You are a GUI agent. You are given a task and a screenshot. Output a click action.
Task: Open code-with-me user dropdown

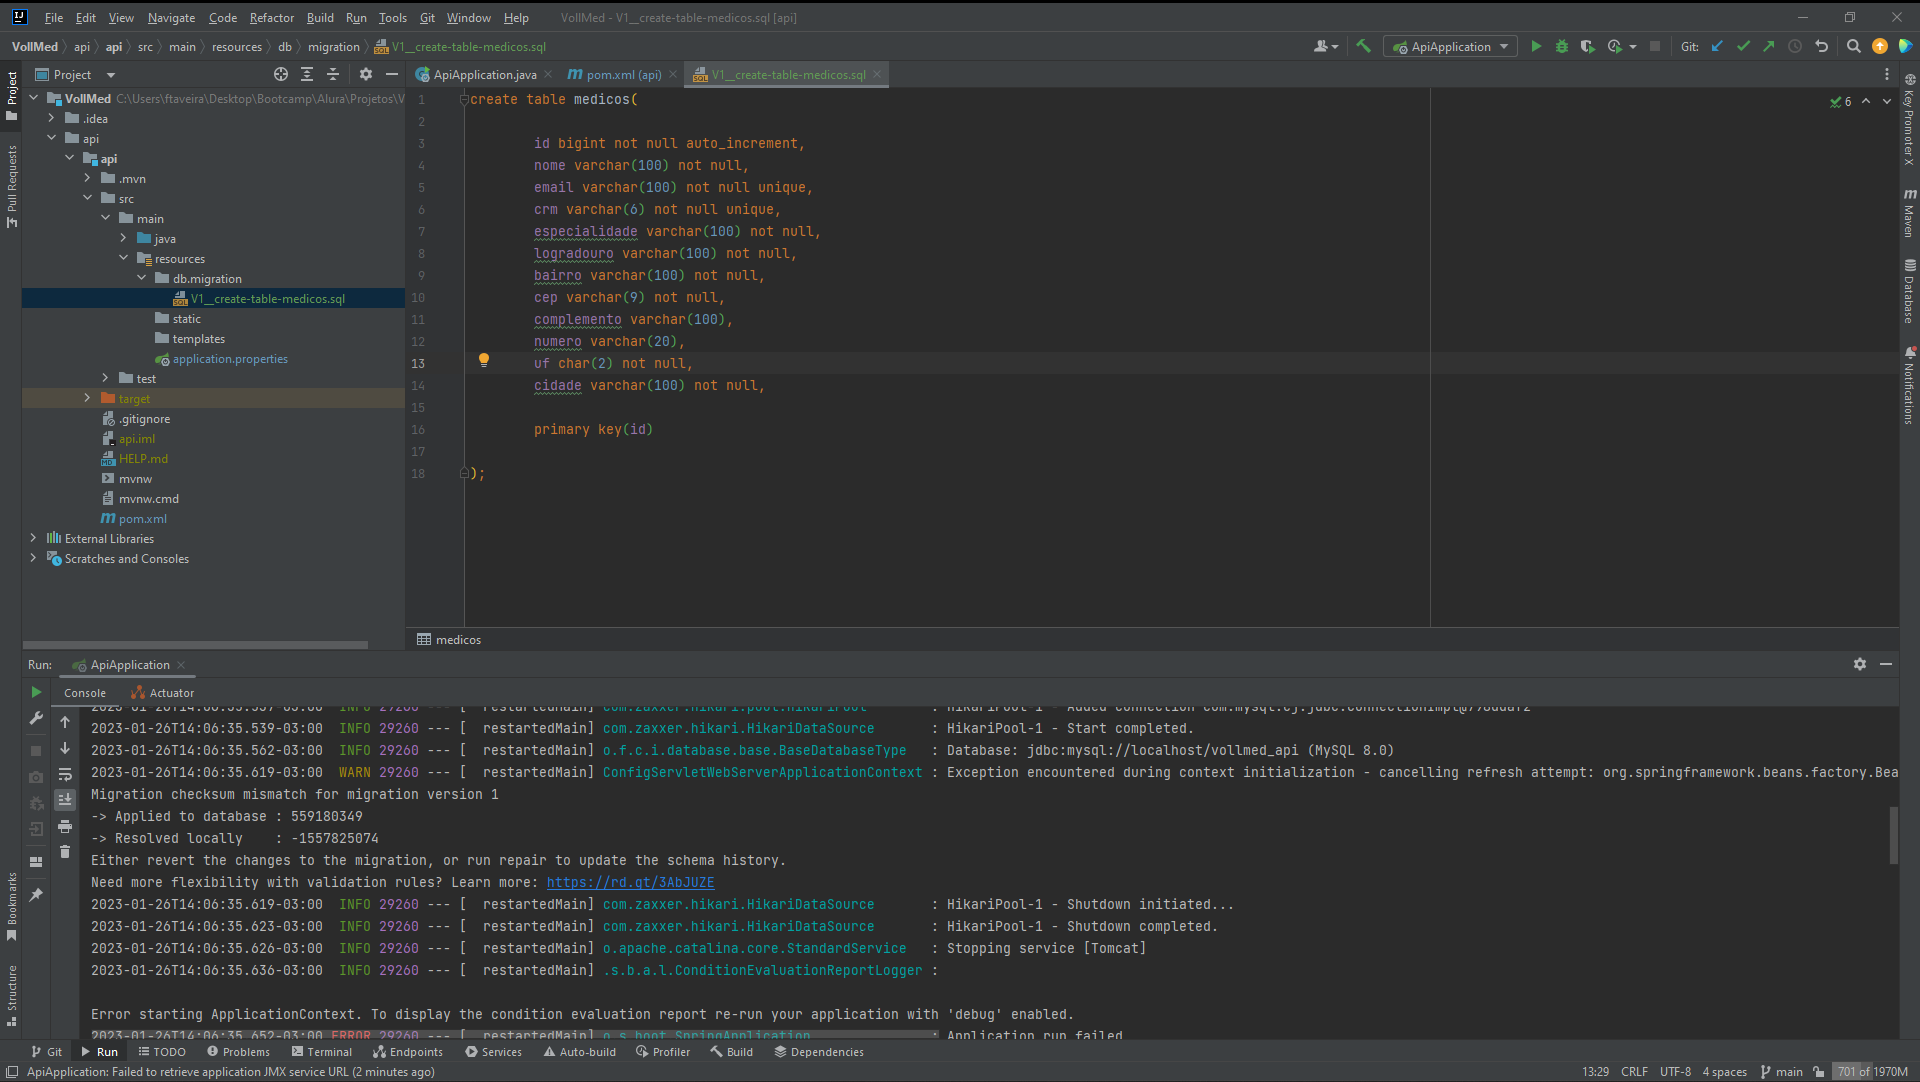coord(1327,46)
